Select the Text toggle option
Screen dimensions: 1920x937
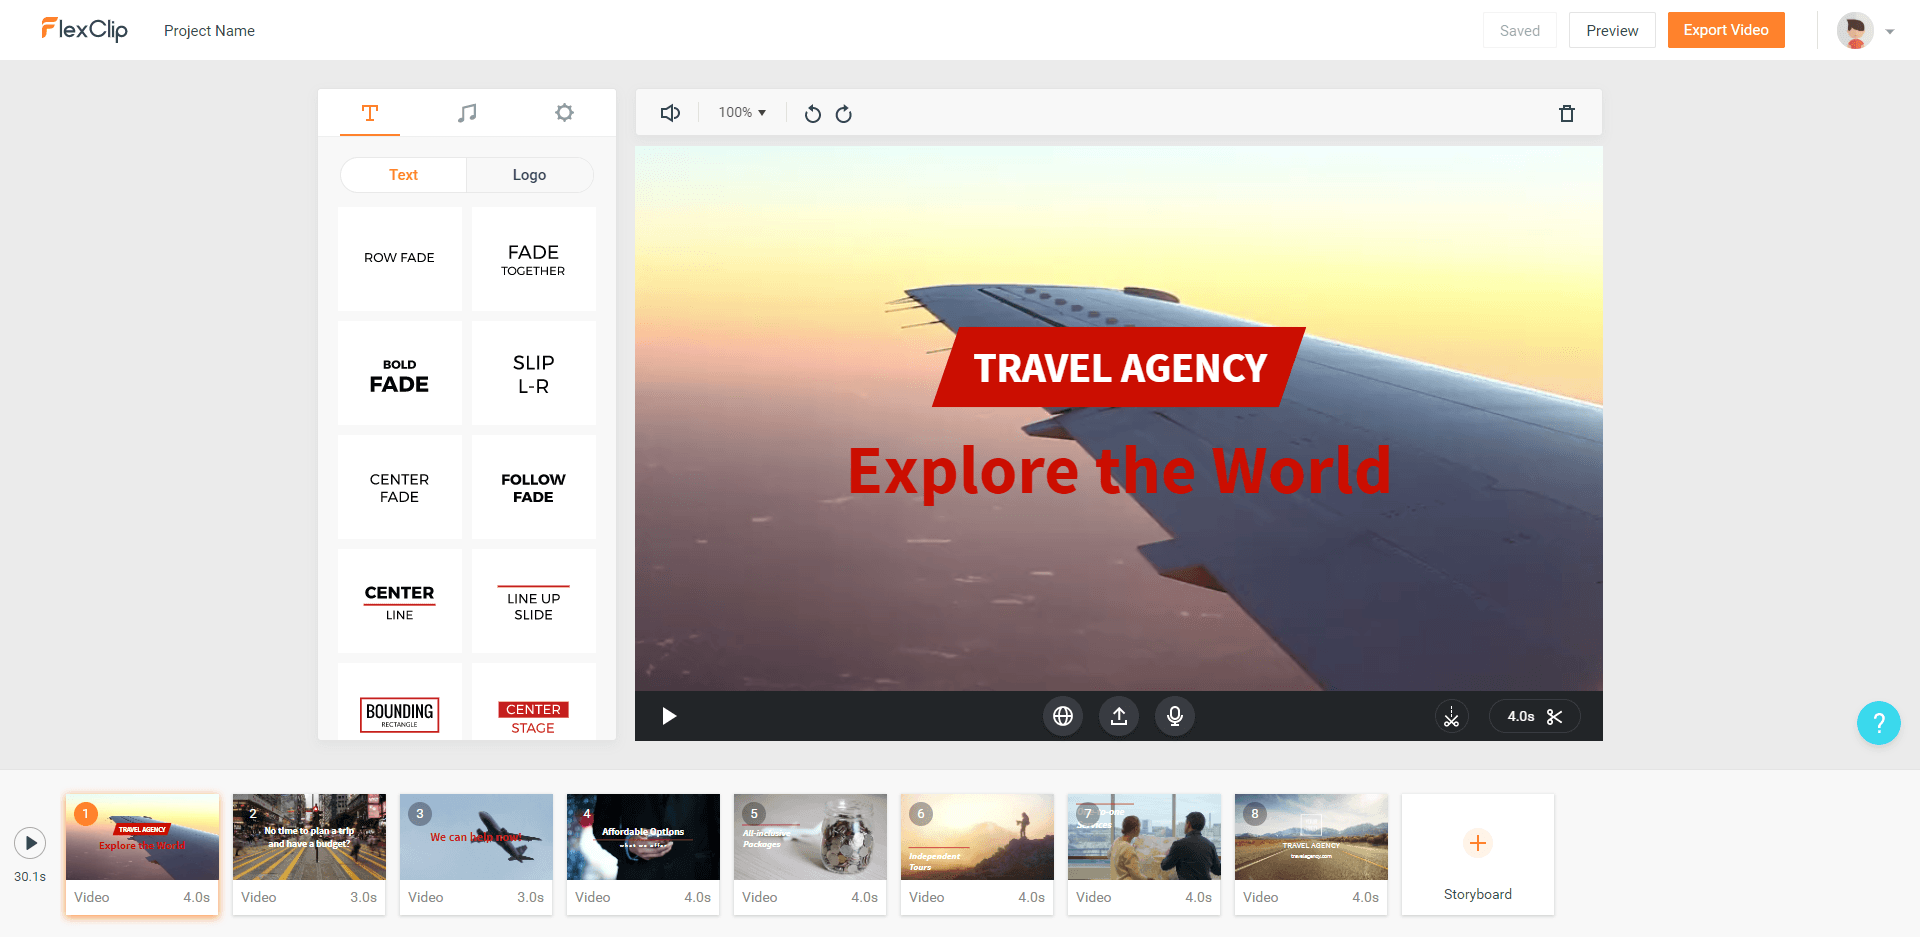point(403,175)
